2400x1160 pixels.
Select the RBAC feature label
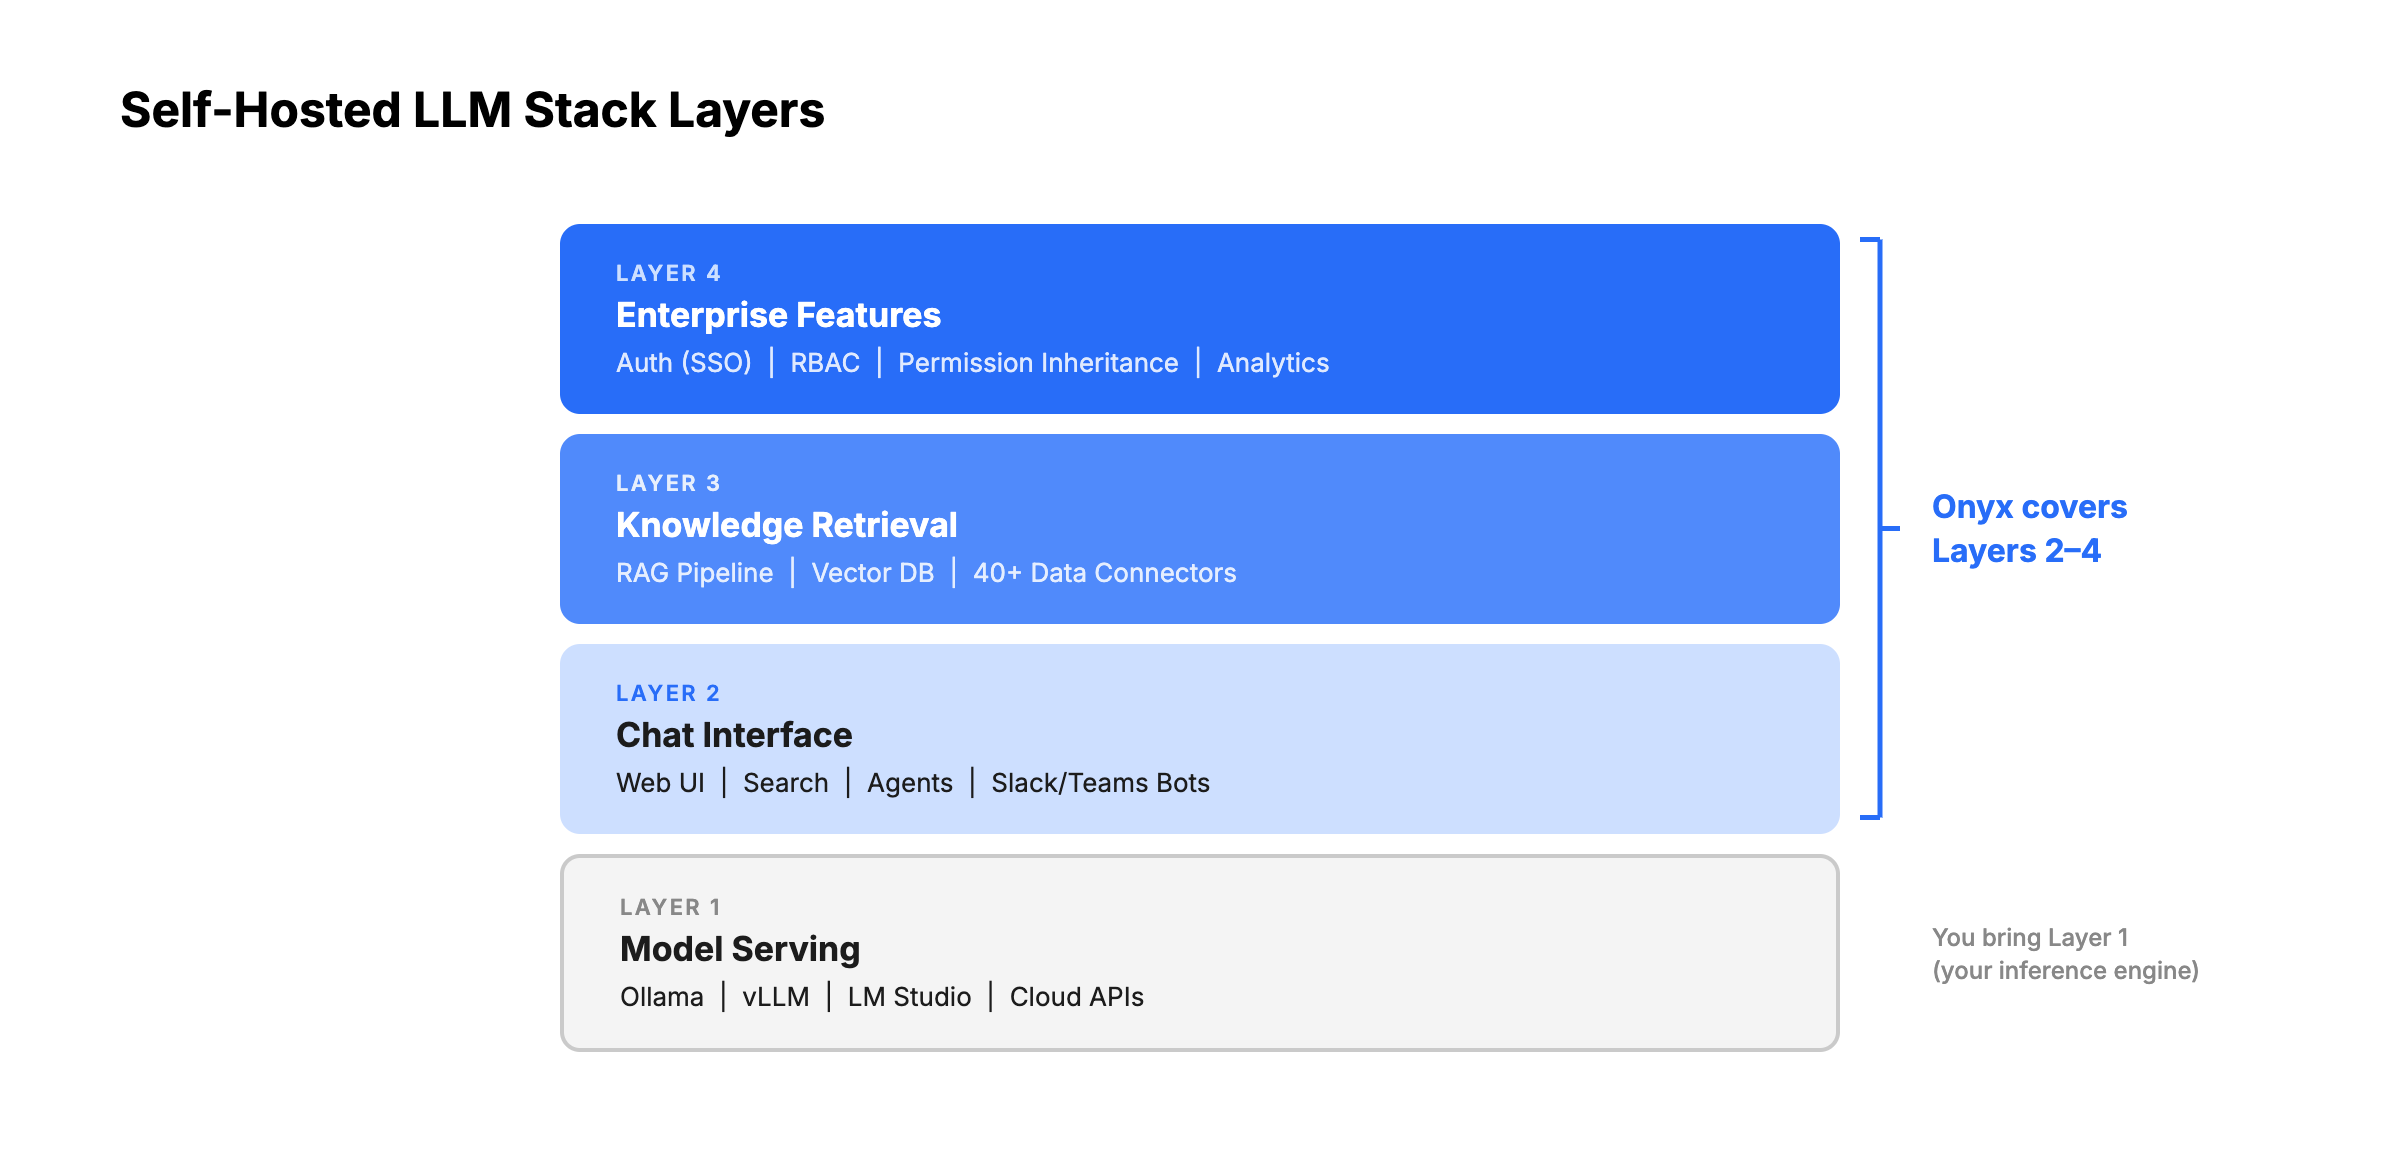[823, 362]
